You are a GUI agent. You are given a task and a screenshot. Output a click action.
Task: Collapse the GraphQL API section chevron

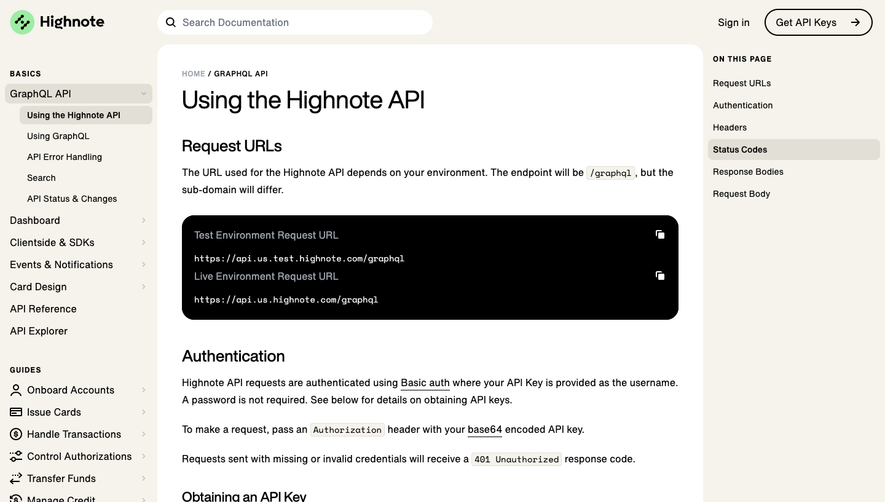pyautogui.click(x=143, y=94)
